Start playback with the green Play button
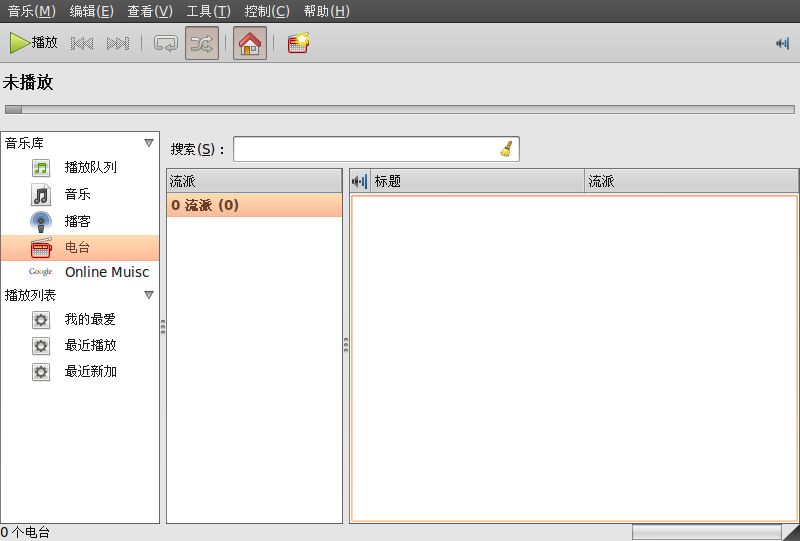Screen dimensions: 800x541 coord(34,43)
